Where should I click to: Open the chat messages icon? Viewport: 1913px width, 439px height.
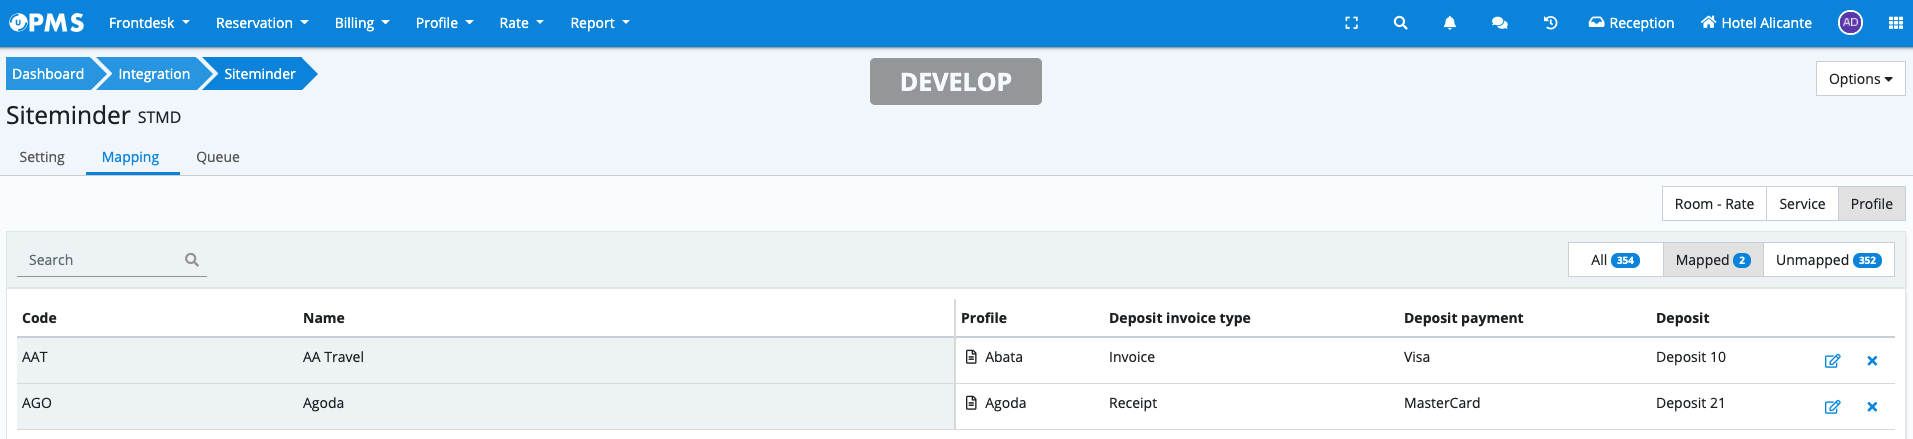tap(1499, 23)
